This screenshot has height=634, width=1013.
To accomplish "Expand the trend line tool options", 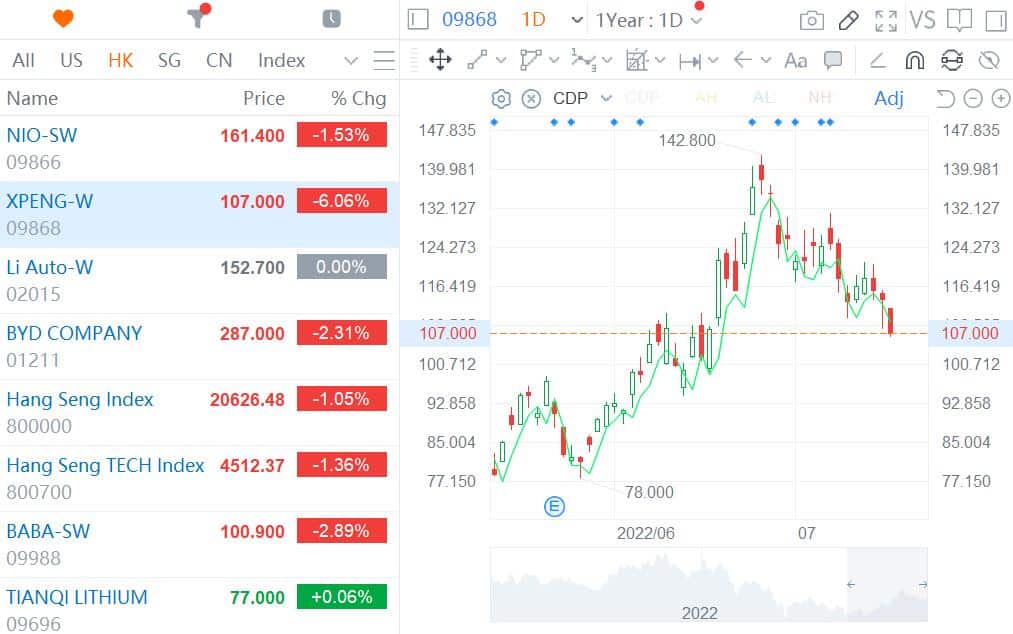I will [501, 60].
